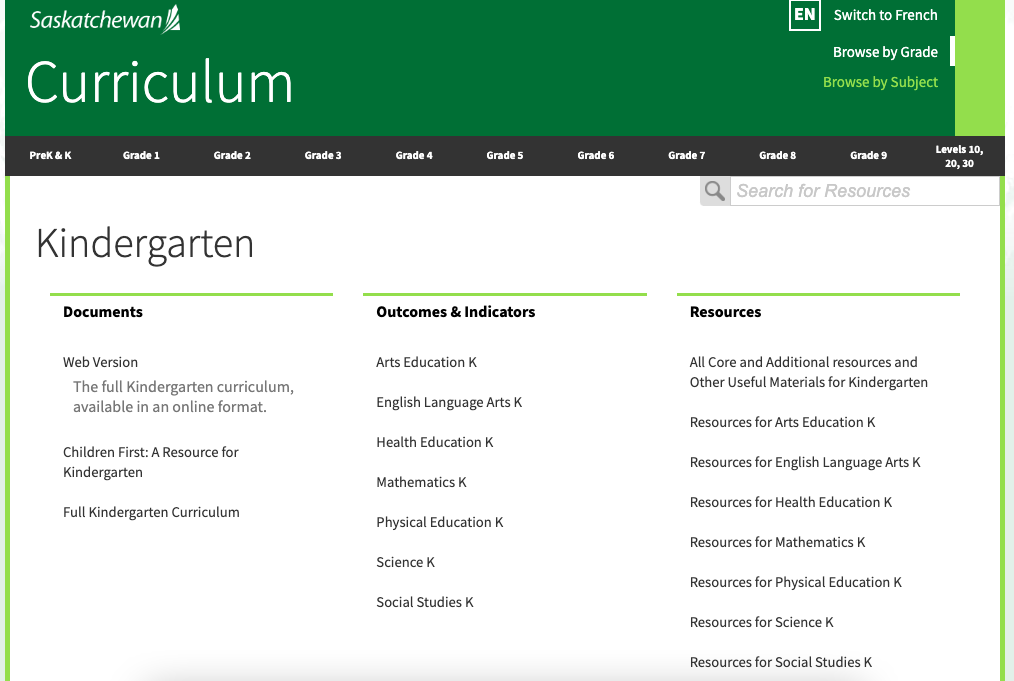This screenshot has height=681, width=1014.
Task: Open the Web Version document
Action: (x=100, y=362)
